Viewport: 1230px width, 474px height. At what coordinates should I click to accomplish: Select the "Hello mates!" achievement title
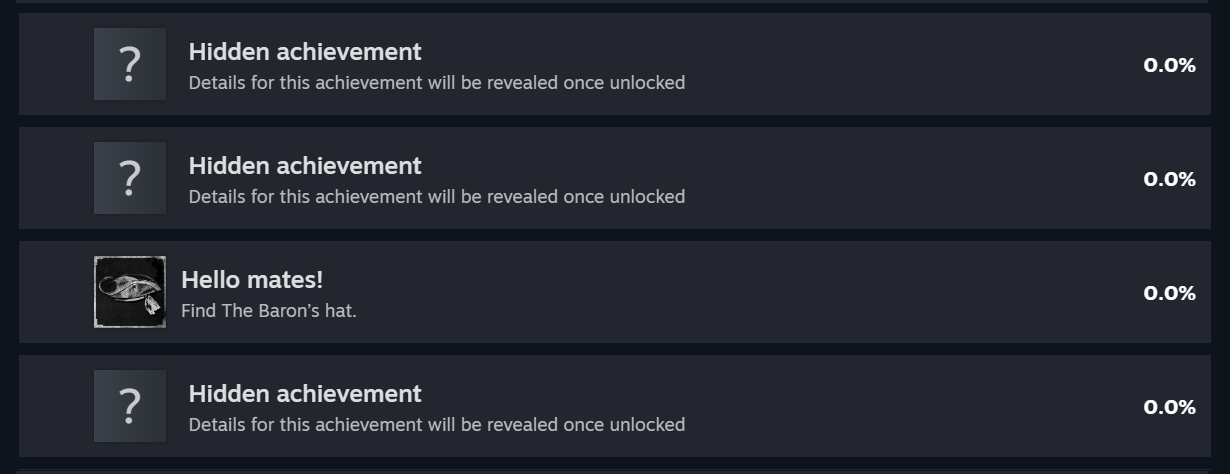click(252, 280)
